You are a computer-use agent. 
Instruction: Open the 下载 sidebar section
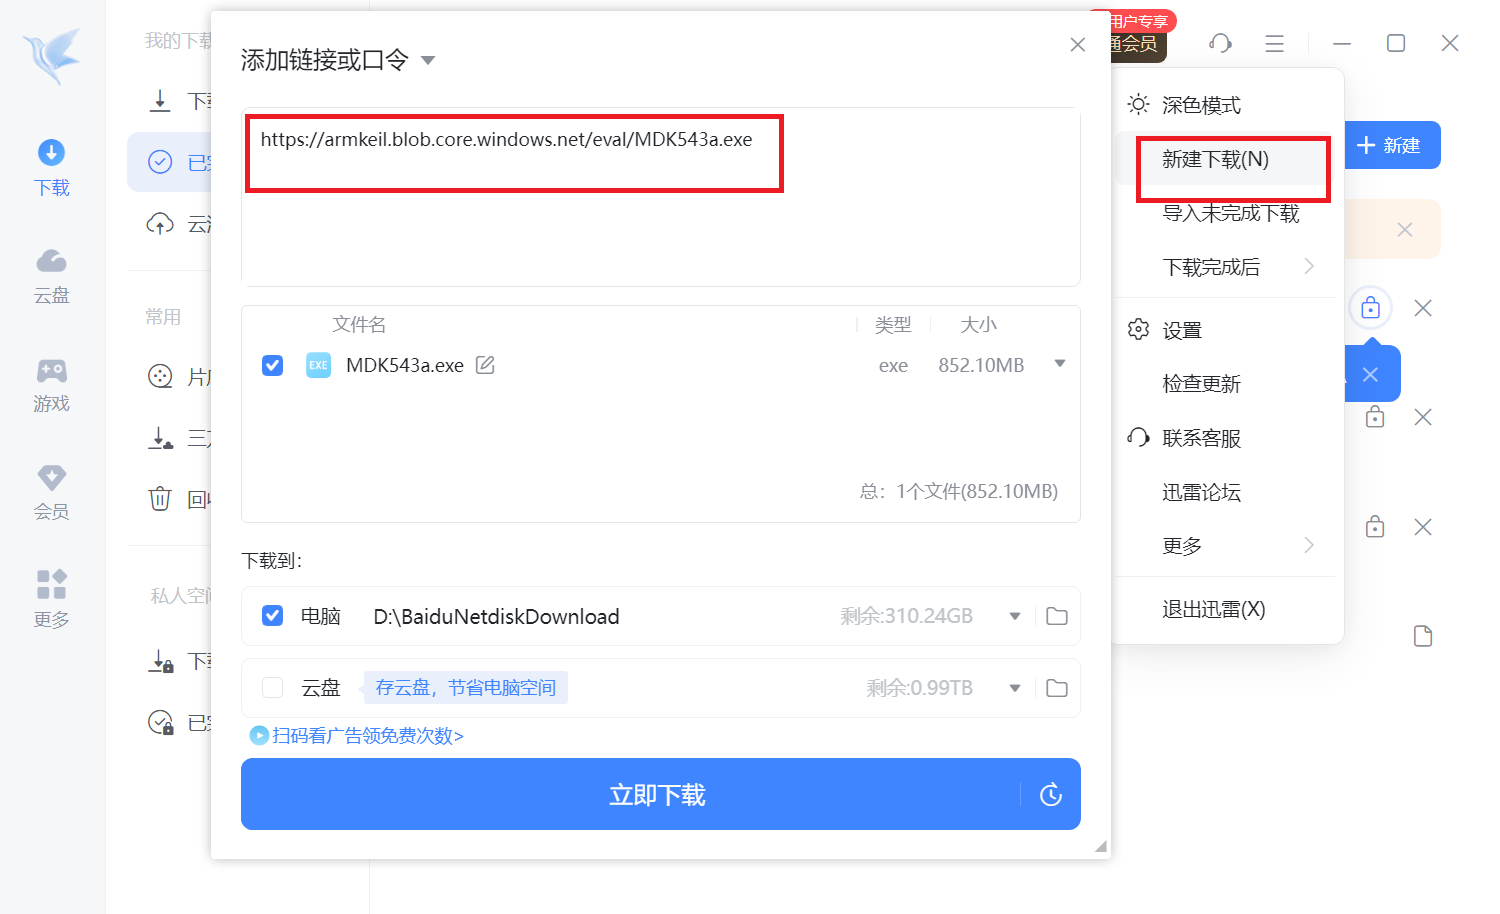[x=52, y=168]
